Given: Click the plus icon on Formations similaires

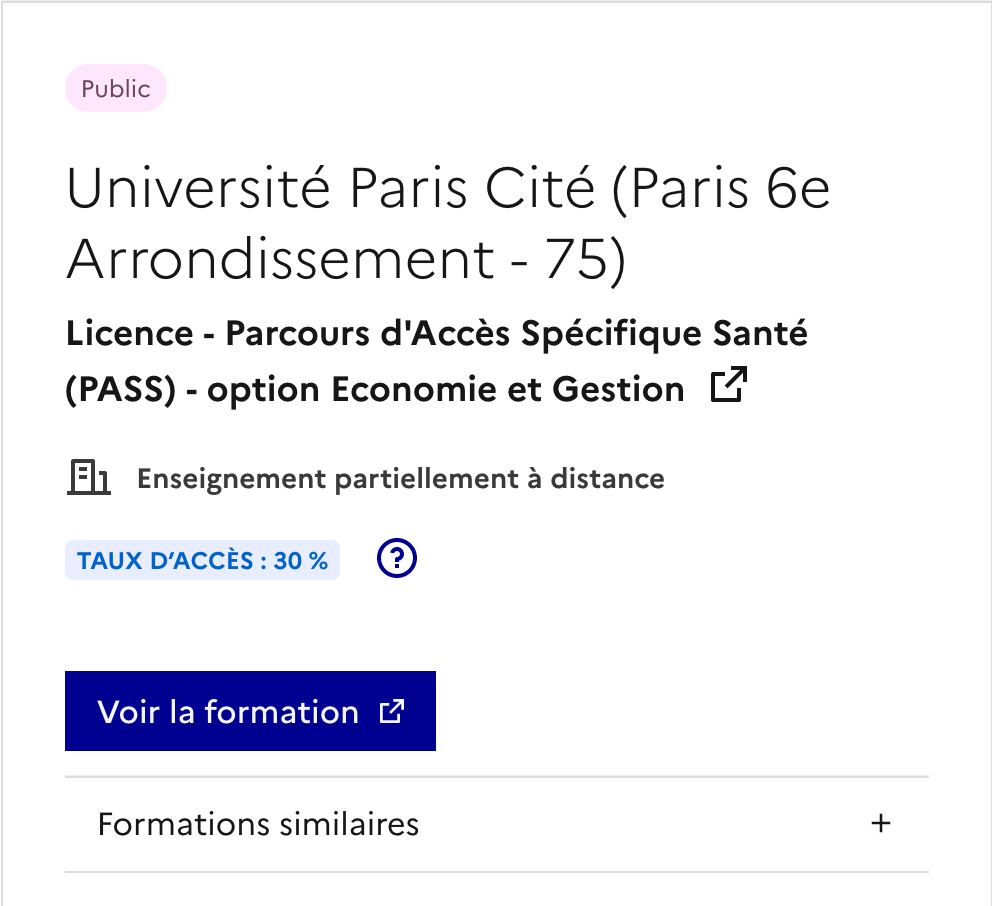Looking at the screenshot, I should pos(880,824).
